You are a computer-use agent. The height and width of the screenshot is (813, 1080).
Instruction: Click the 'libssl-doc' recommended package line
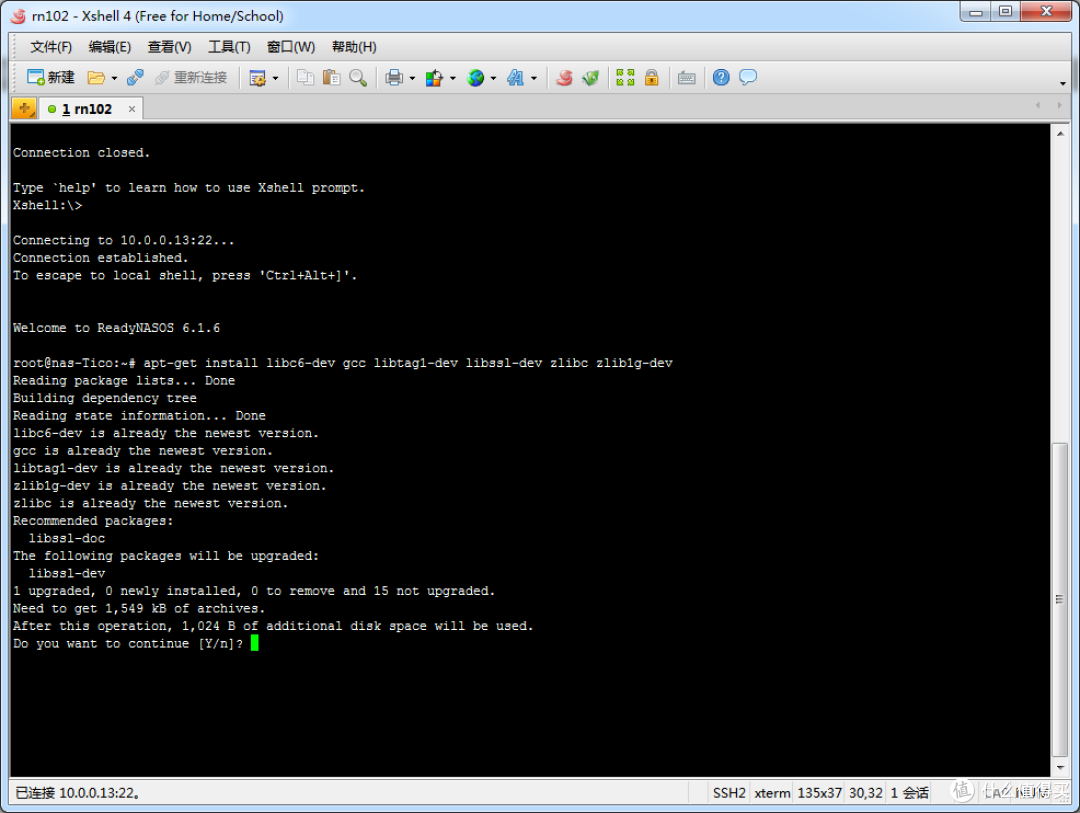point(67,539)
